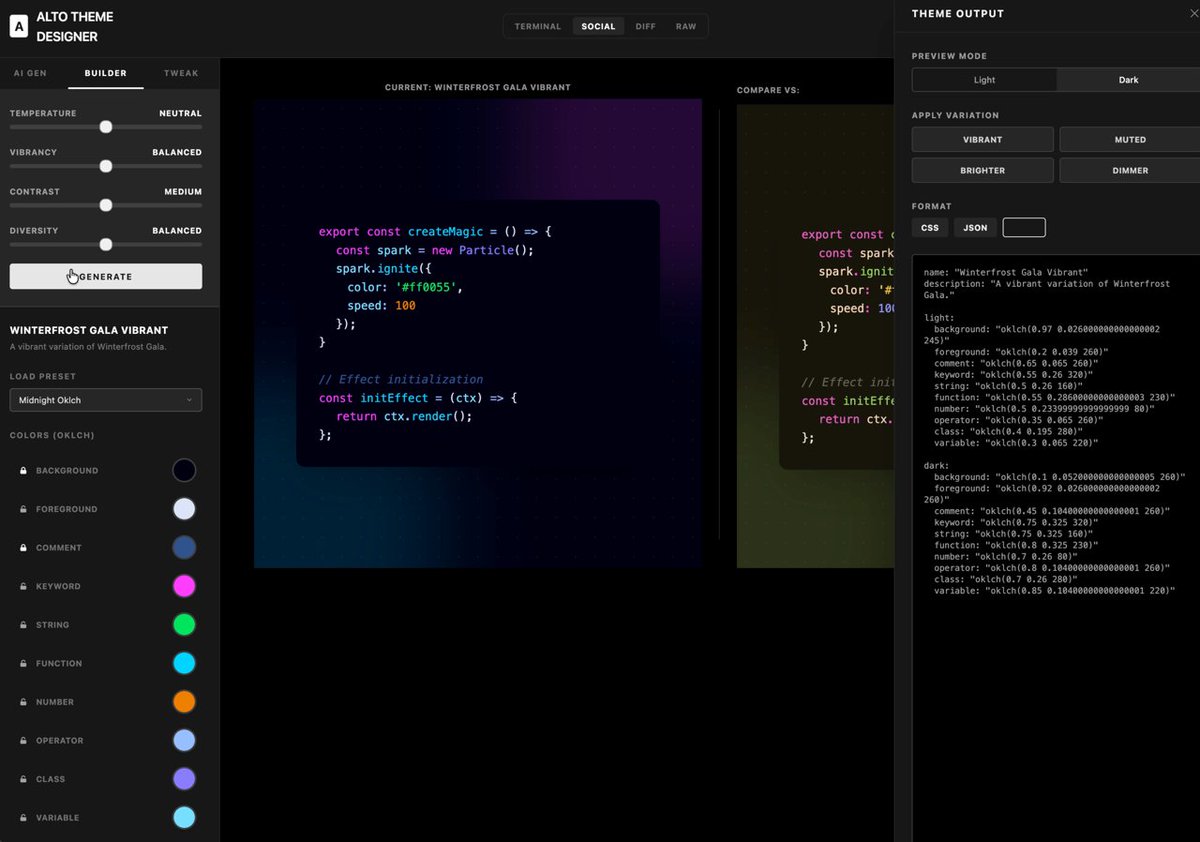Toggle the lock icon beside Foreground

pyautogui.click(x=23, y=509)
